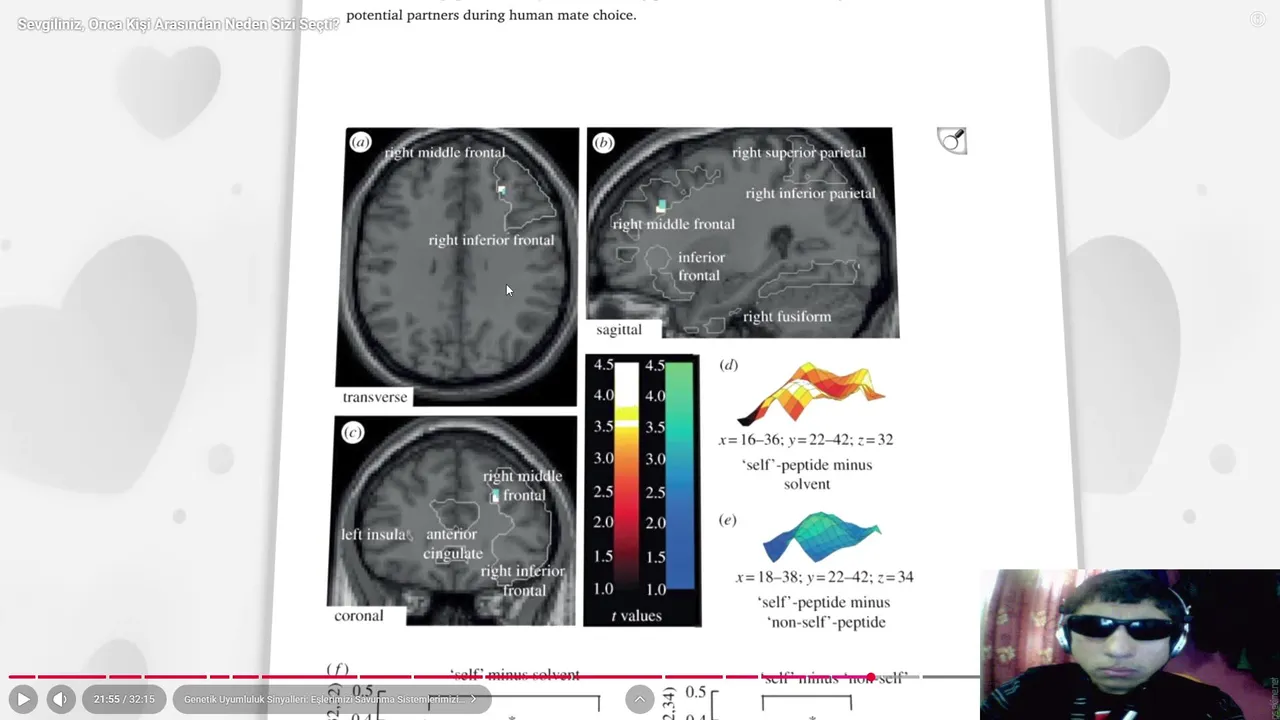Click the 'left insula' label in coronal image

coord(373,534)
